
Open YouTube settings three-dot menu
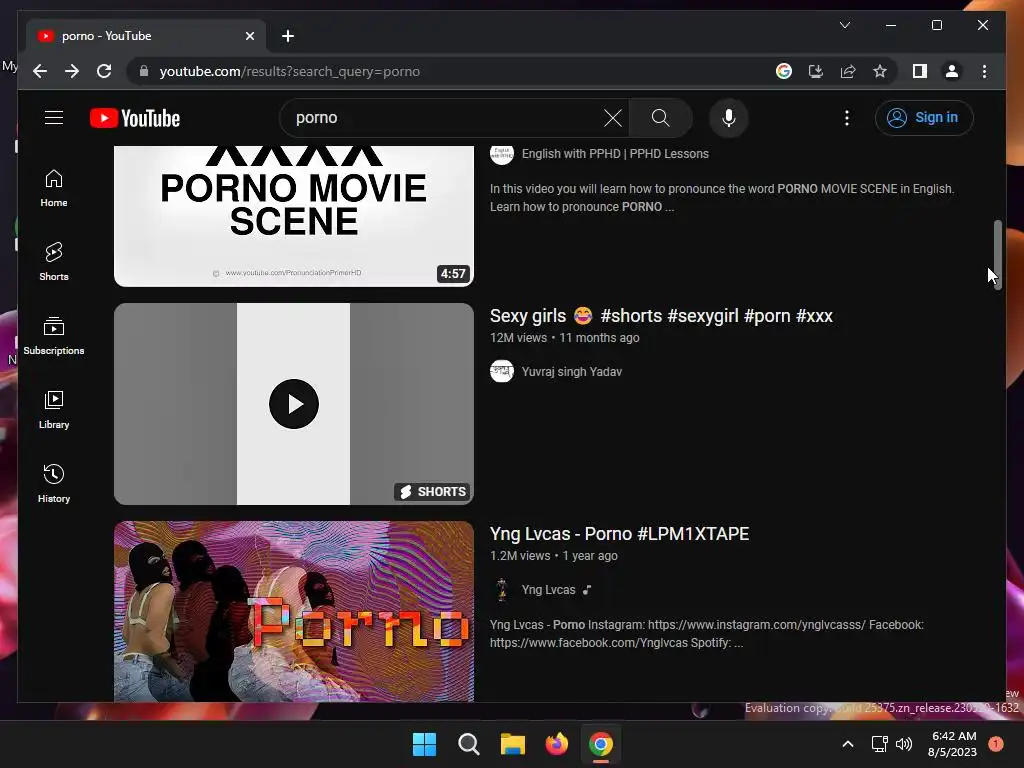[847, 118]
